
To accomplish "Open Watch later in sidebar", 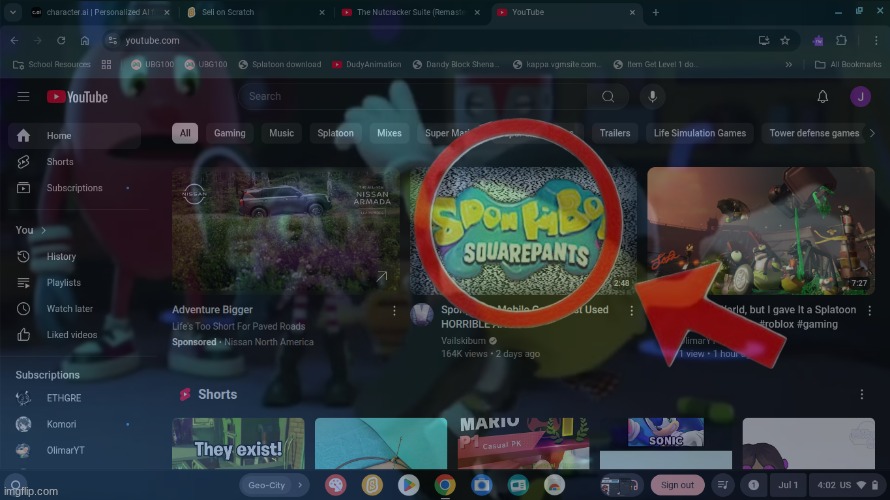I will 74,309.
